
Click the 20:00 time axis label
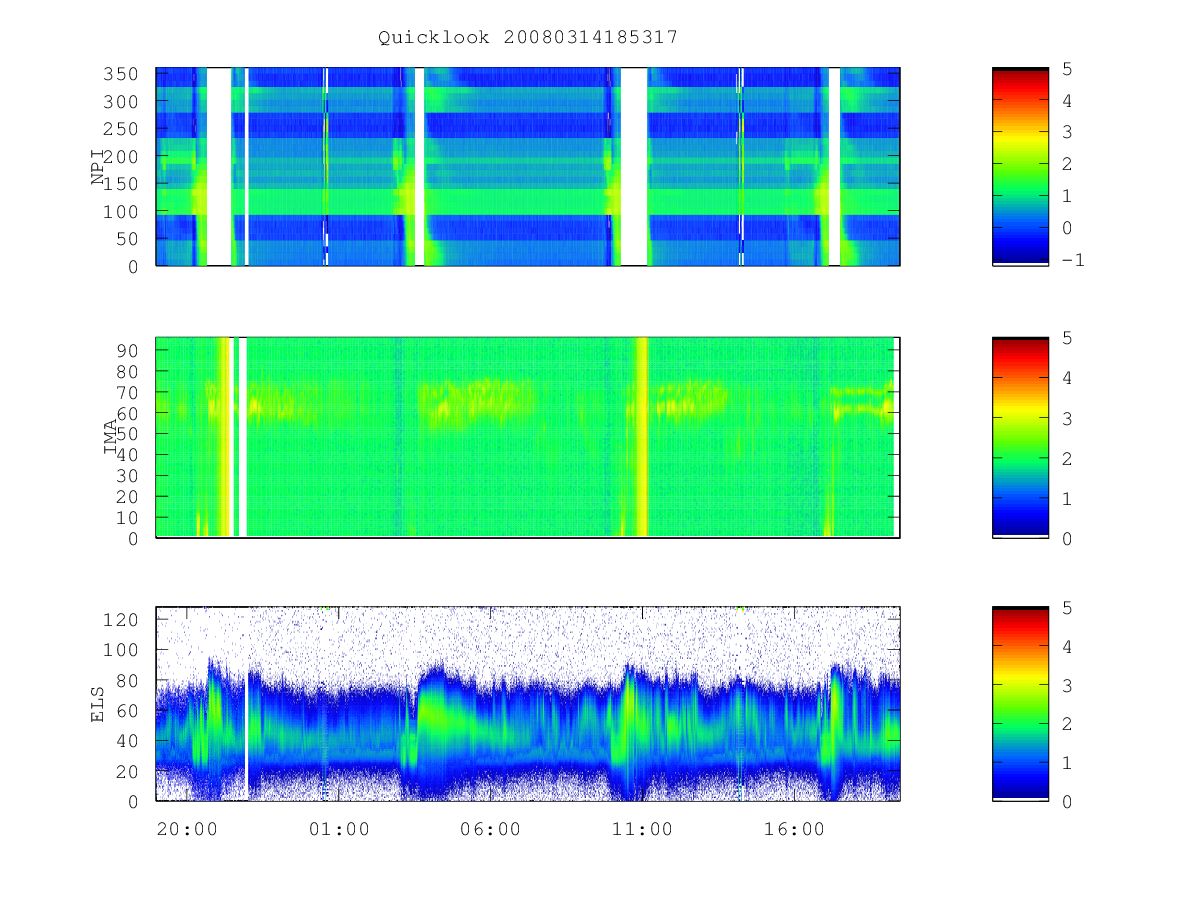click(x=187, y=829)
